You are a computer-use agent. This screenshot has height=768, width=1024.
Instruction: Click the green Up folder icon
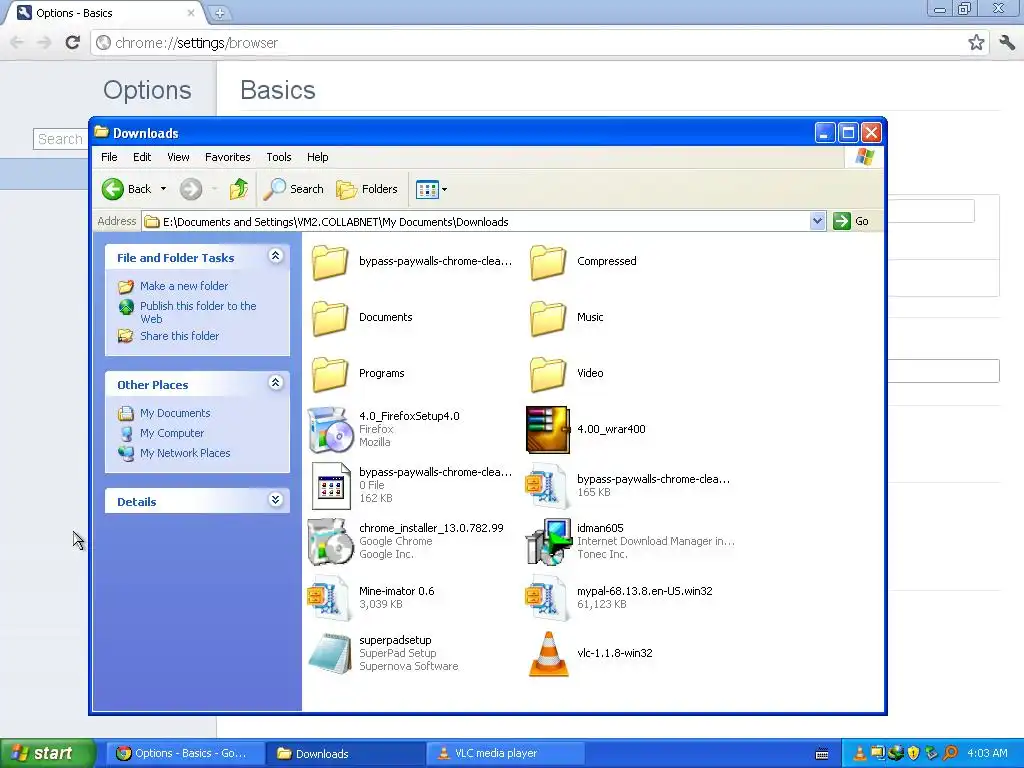coord(238,189)
